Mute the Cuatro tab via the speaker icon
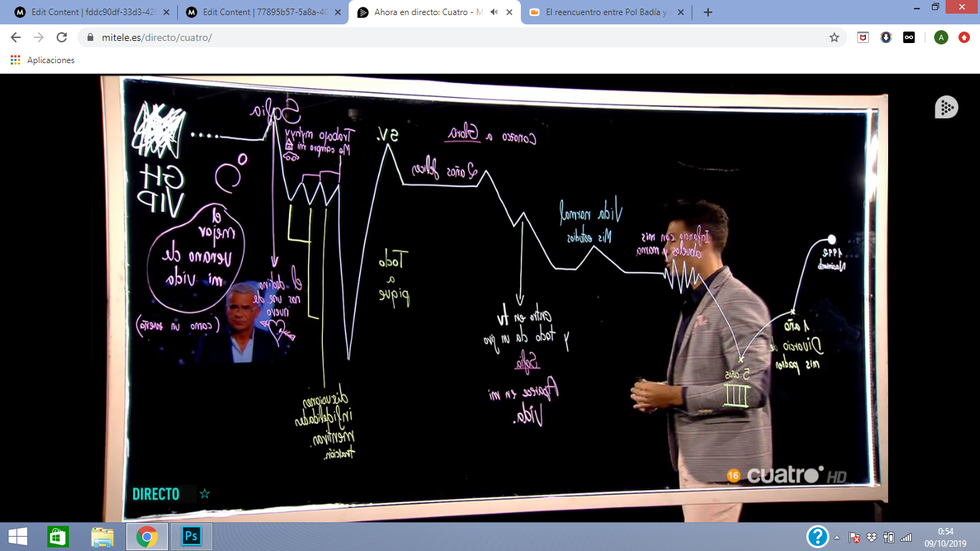Screen dimensions: 980x551 click(x=494, y=12)
